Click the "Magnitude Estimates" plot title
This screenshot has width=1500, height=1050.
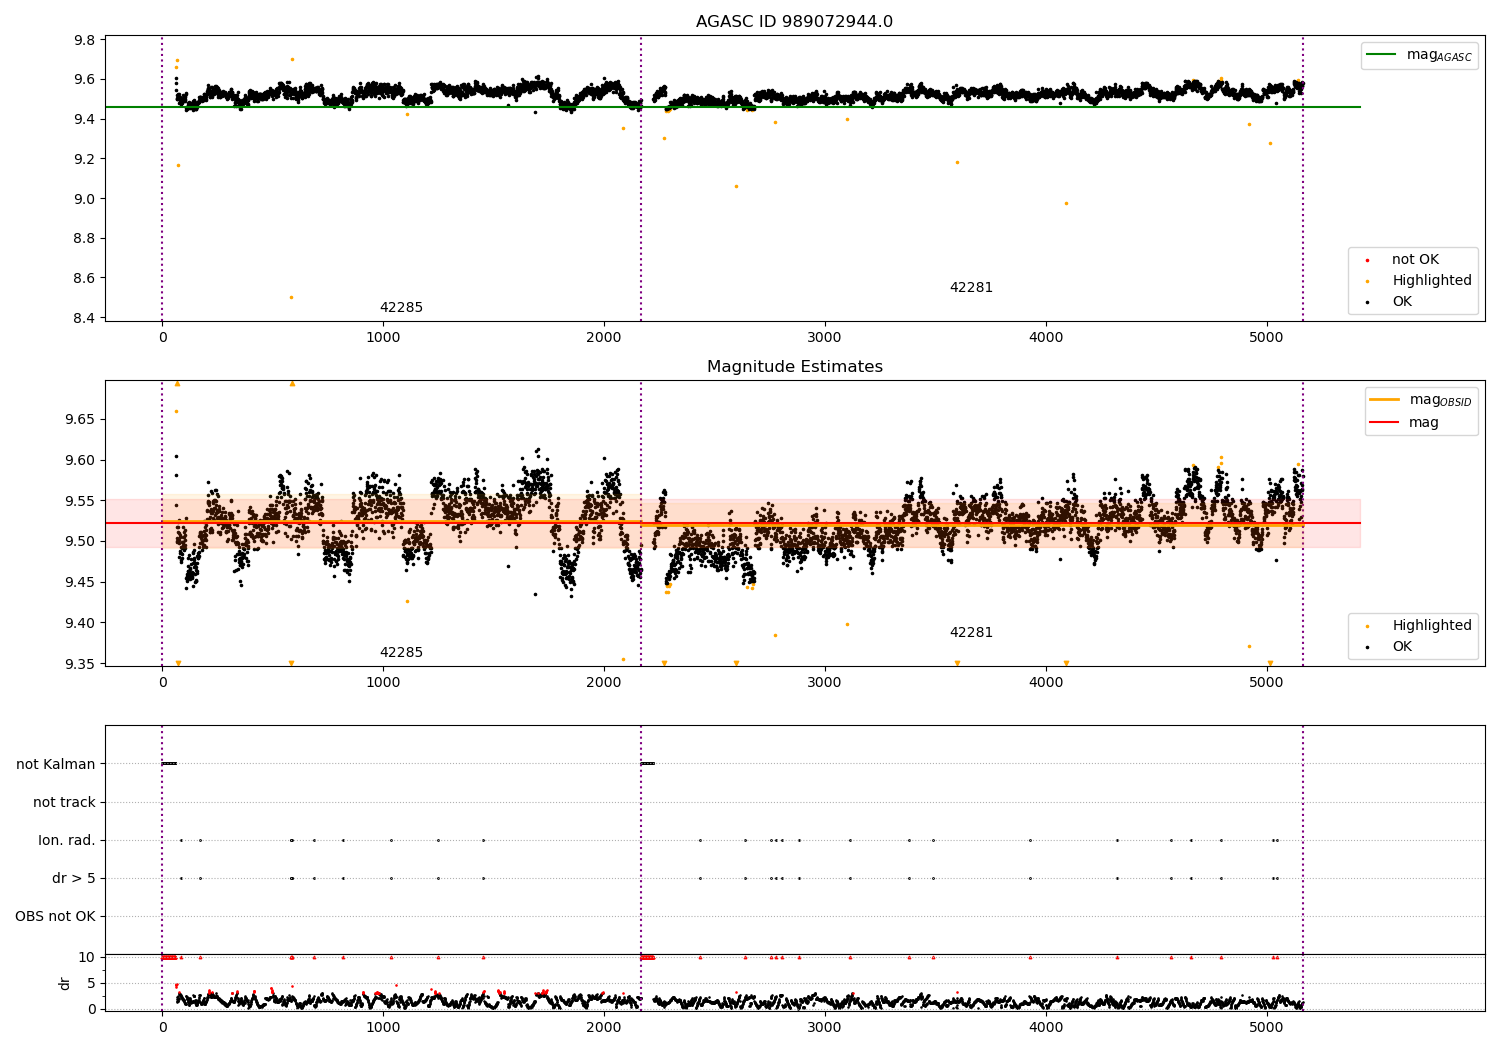click(794, 367)
